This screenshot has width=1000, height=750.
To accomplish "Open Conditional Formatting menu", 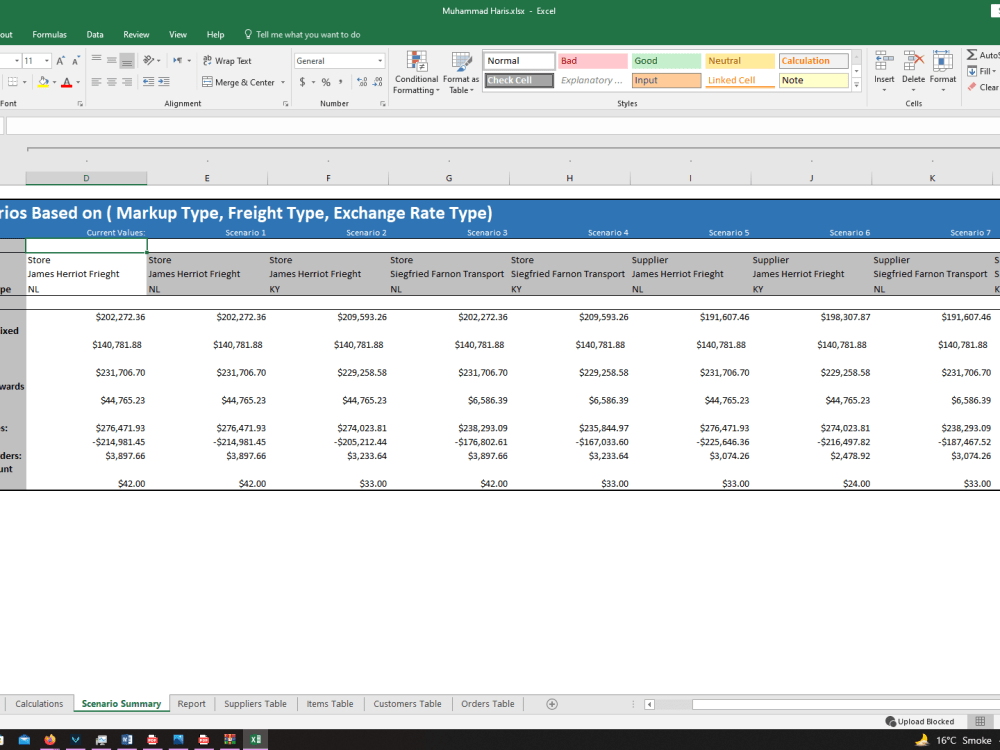I will (x=416, y=73).
